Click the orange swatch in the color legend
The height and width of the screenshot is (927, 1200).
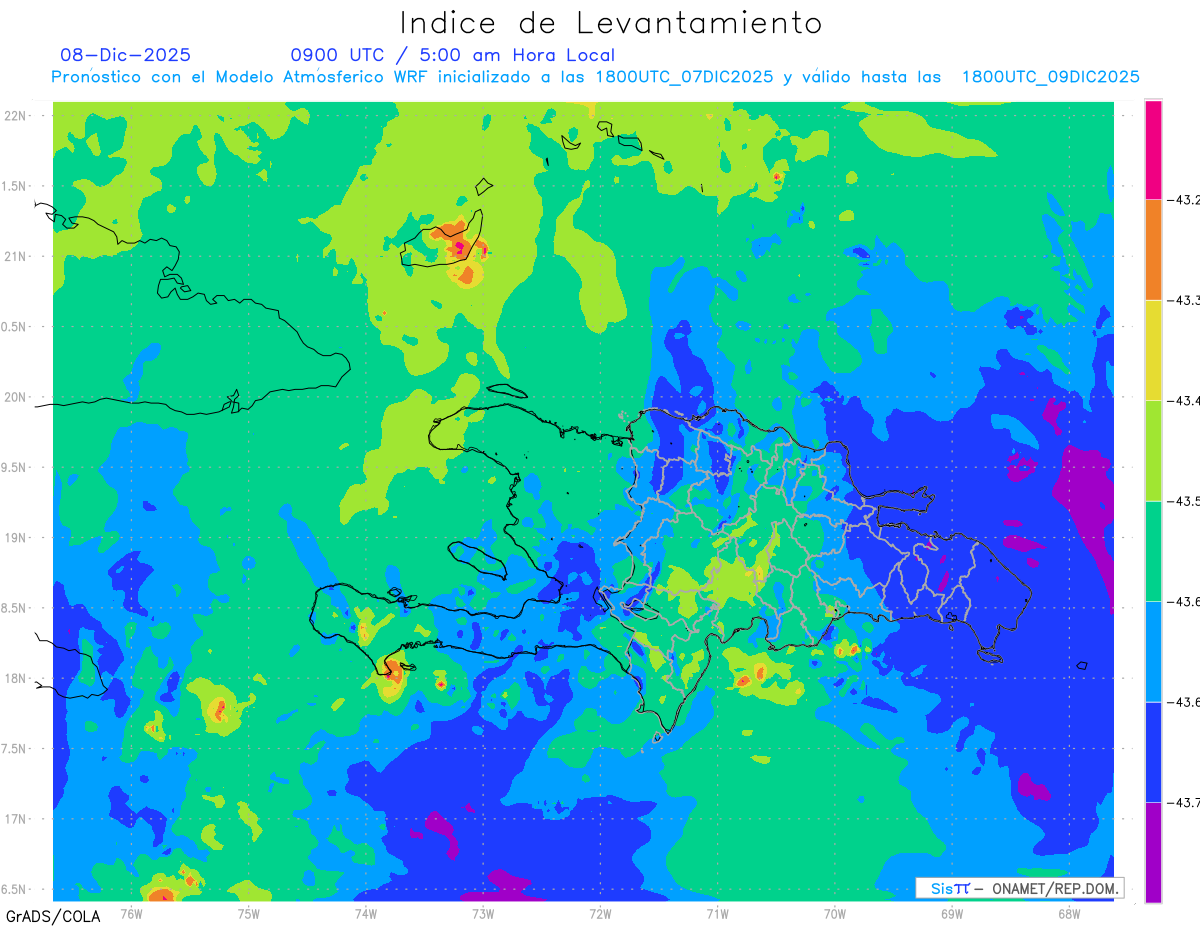click(x=1153, y=249)
